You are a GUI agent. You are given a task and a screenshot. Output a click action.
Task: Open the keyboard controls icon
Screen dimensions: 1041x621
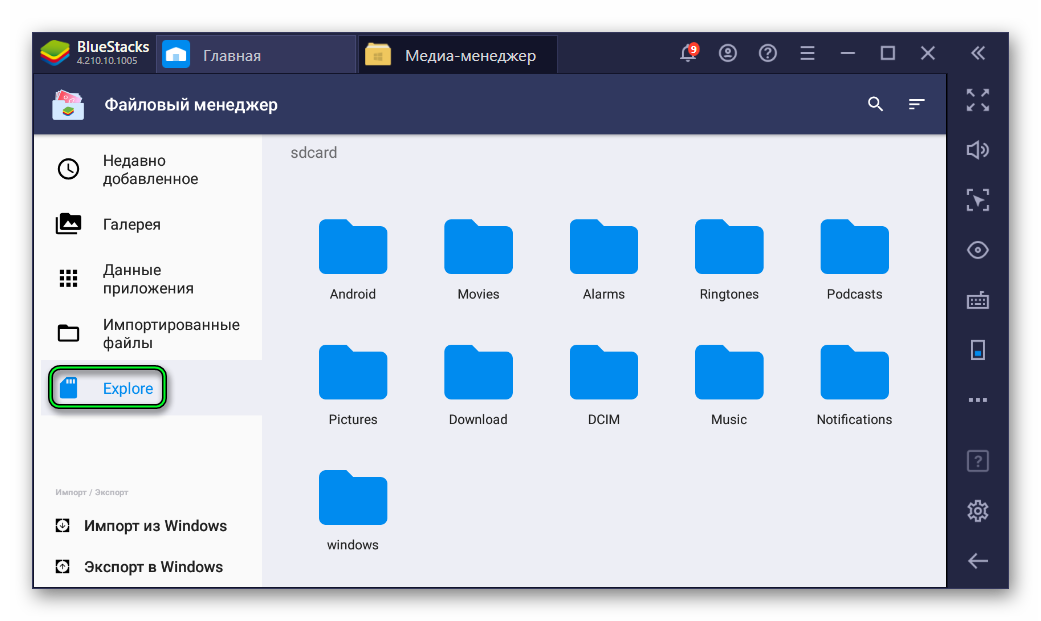click(977, 300)
